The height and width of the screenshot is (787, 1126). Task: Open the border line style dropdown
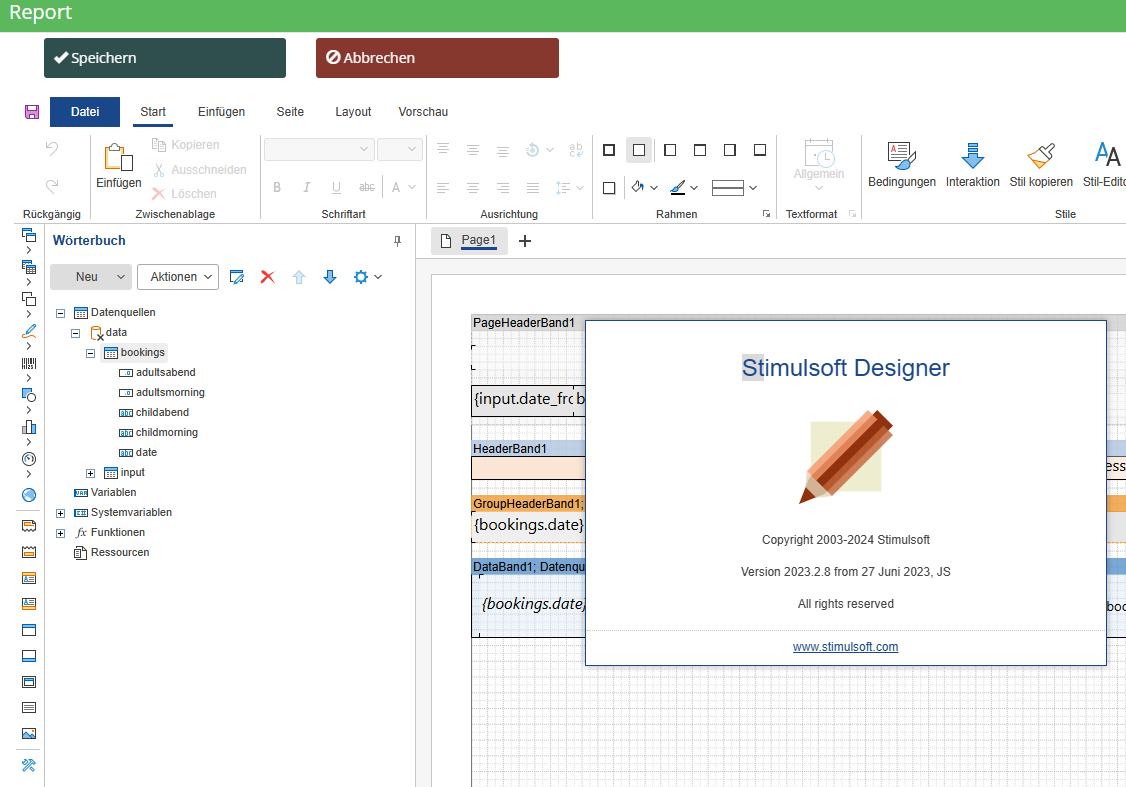click(x=735, y=188)
